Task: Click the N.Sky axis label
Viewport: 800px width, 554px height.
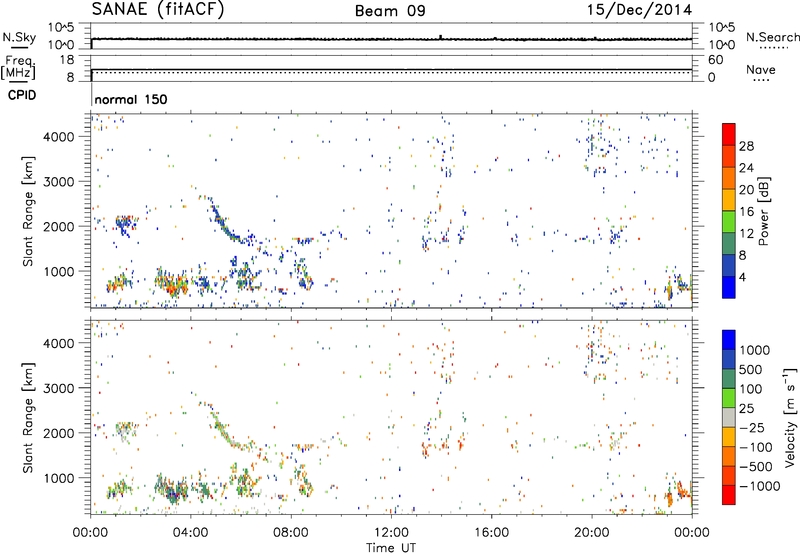Action: [19, 37]
